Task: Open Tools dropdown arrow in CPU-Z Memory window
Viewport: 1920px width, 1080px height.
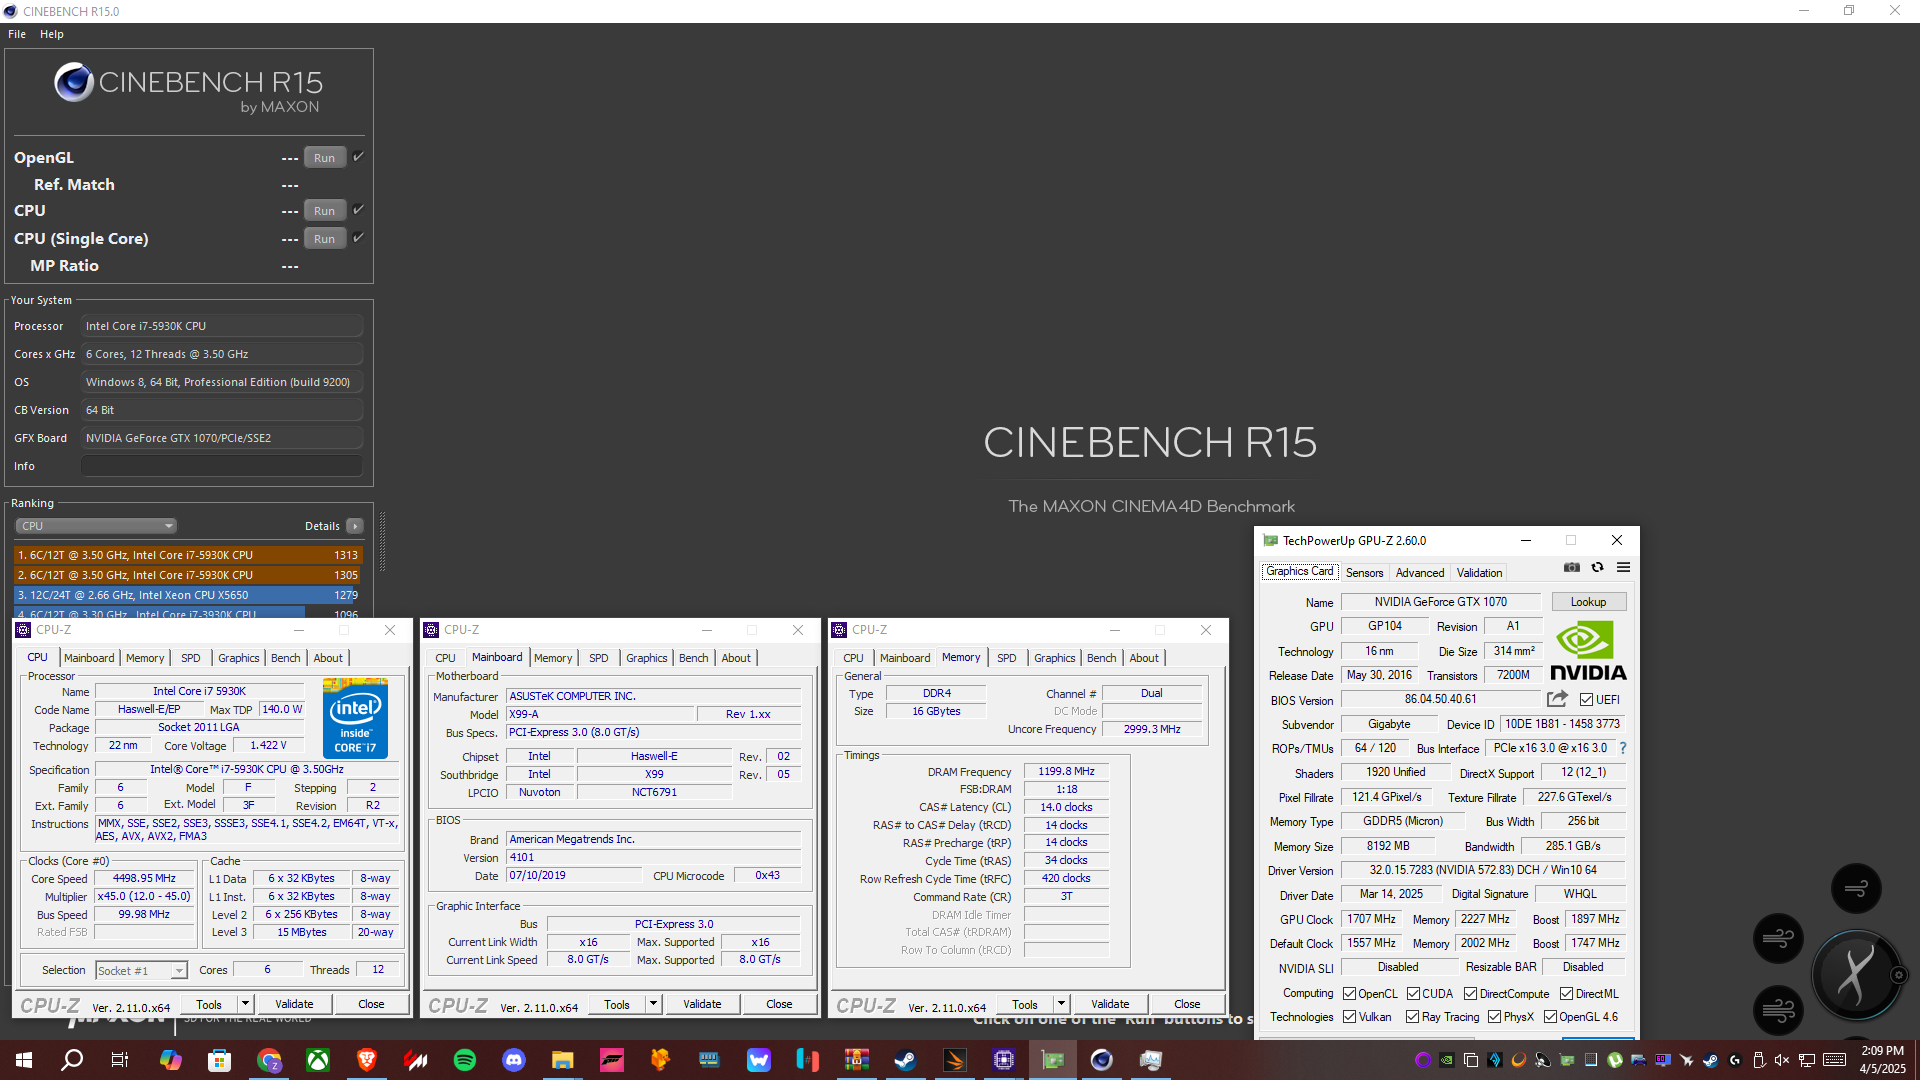Action: click(x=1060, y=1004)
